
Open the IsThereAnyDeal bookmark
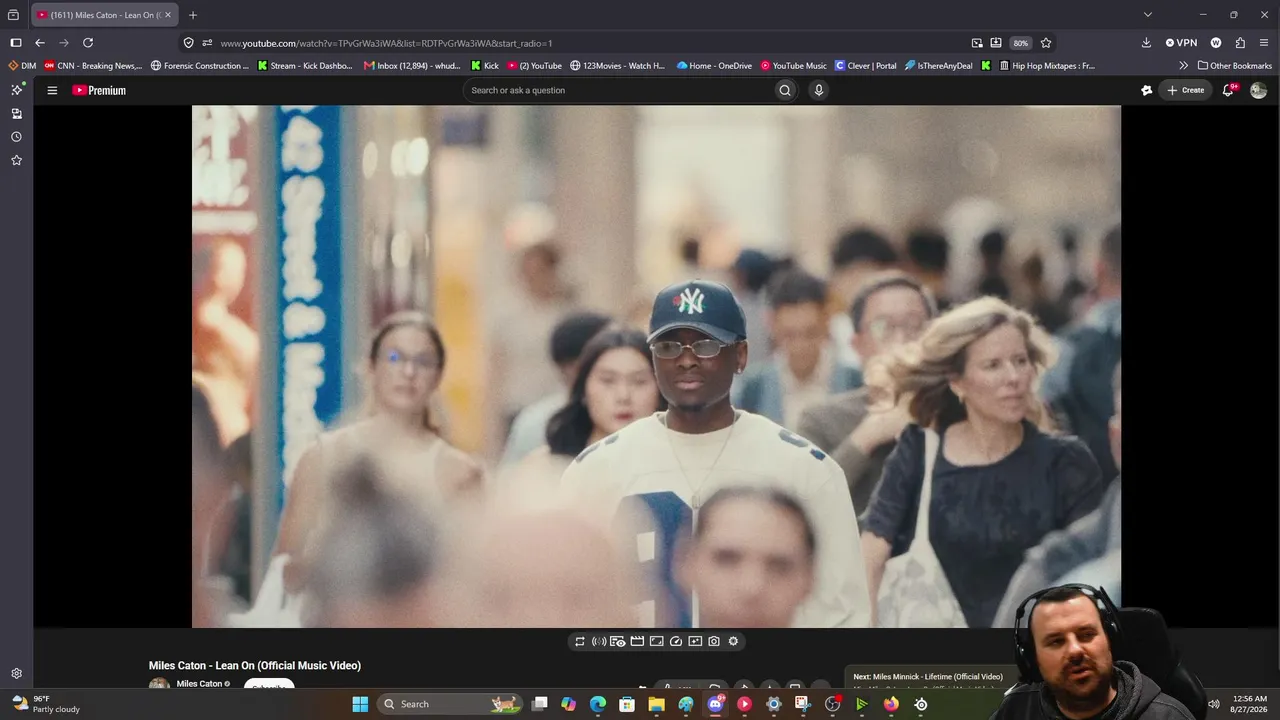coord(939,66)
